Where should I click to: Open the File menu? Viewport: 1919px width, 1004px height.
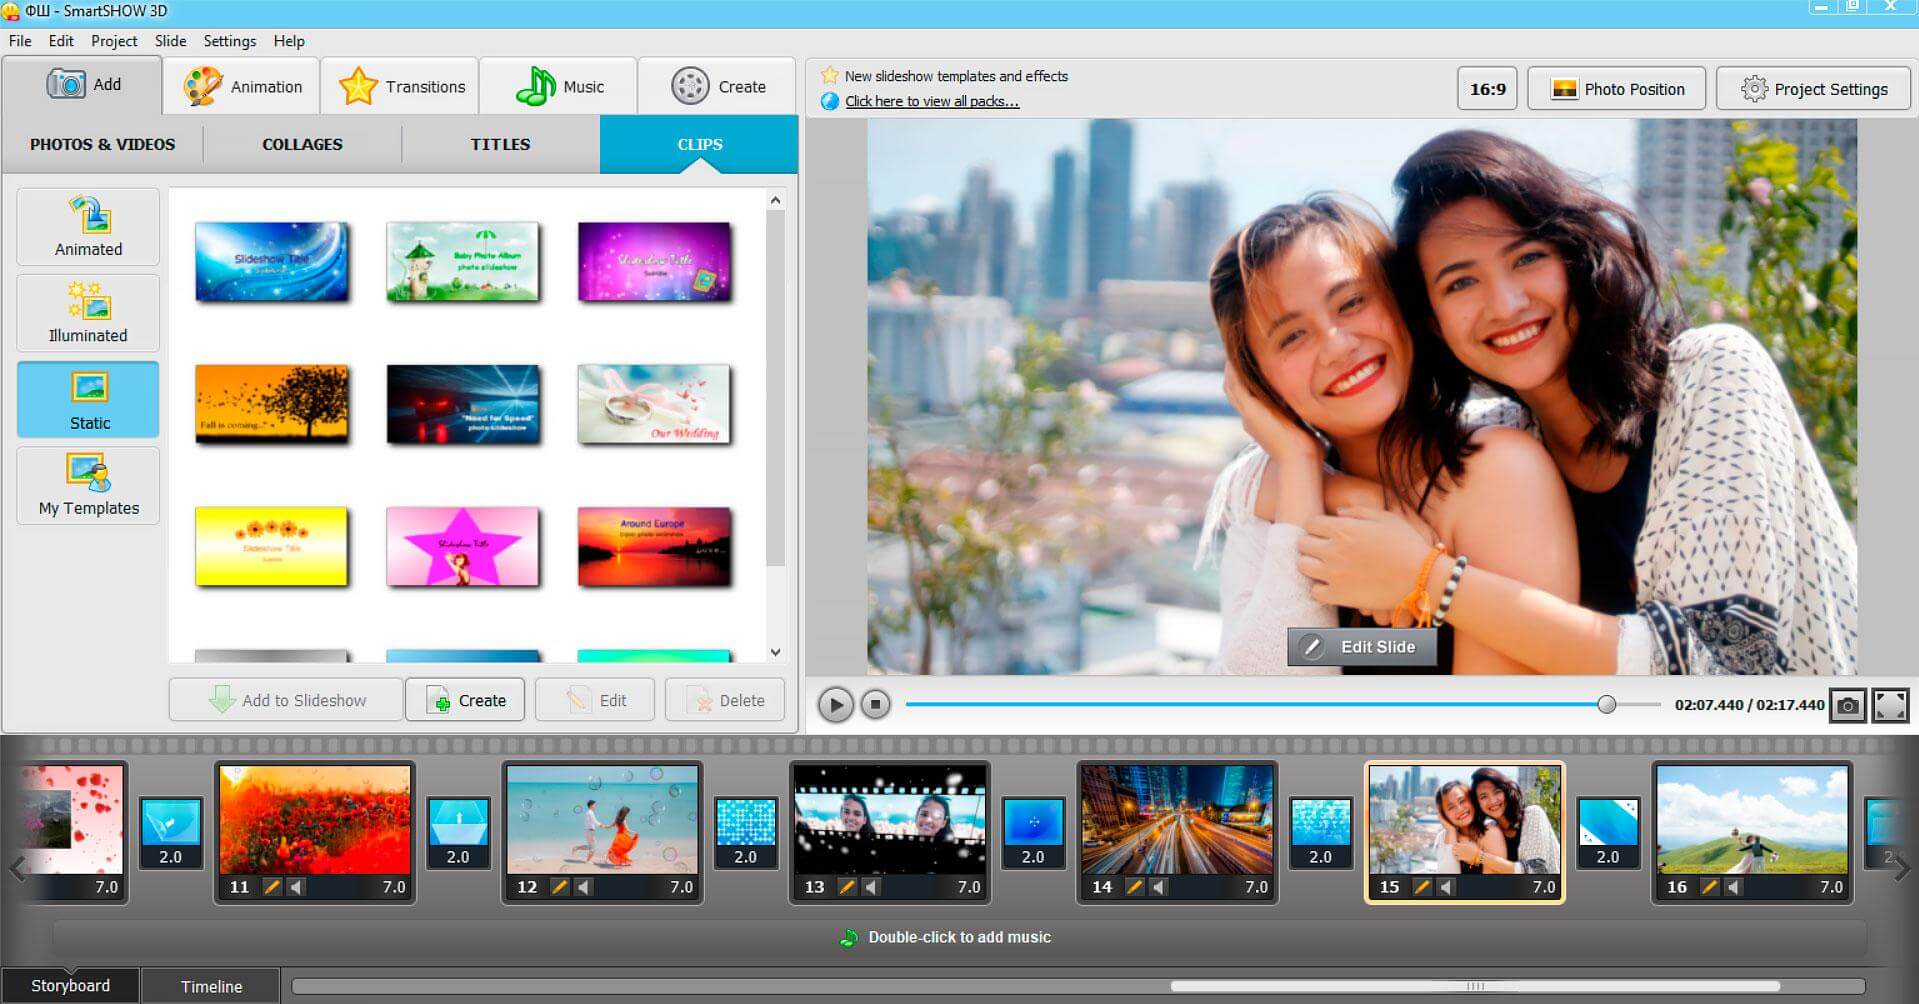tap(20, 41)
